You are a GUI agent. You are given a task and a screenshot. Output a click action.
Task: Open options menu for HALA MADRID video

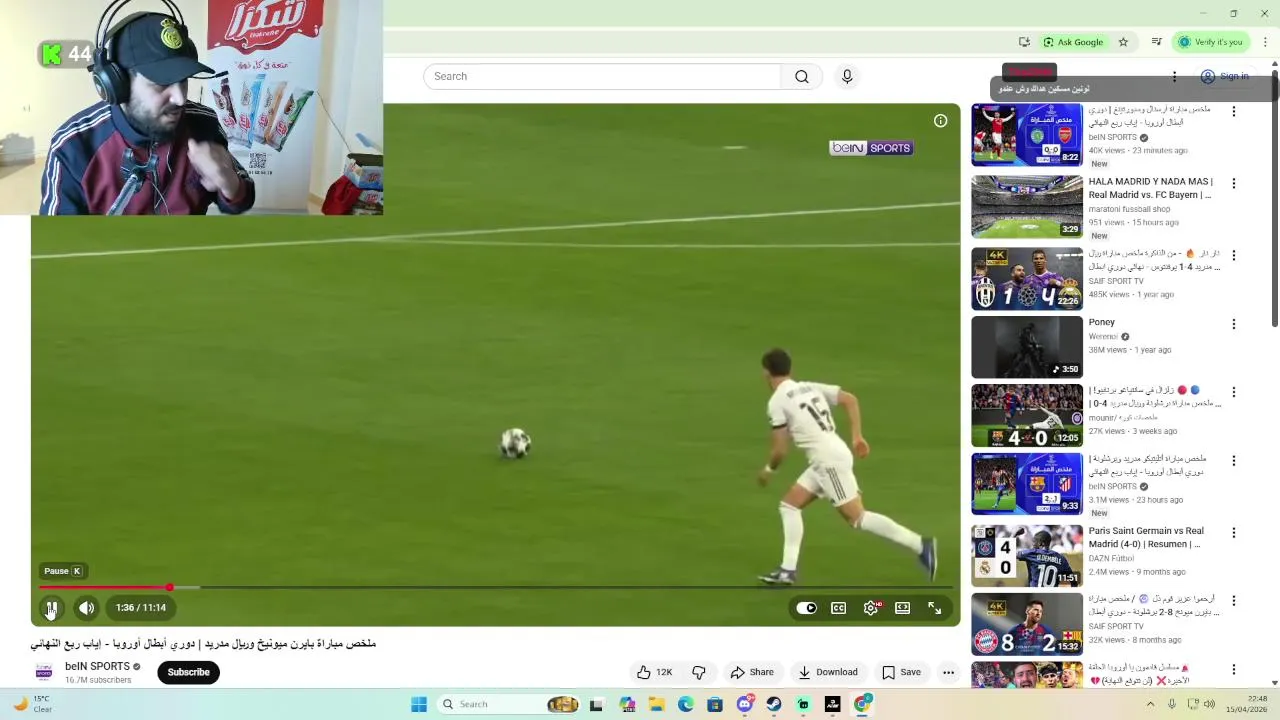point(1234,183)
